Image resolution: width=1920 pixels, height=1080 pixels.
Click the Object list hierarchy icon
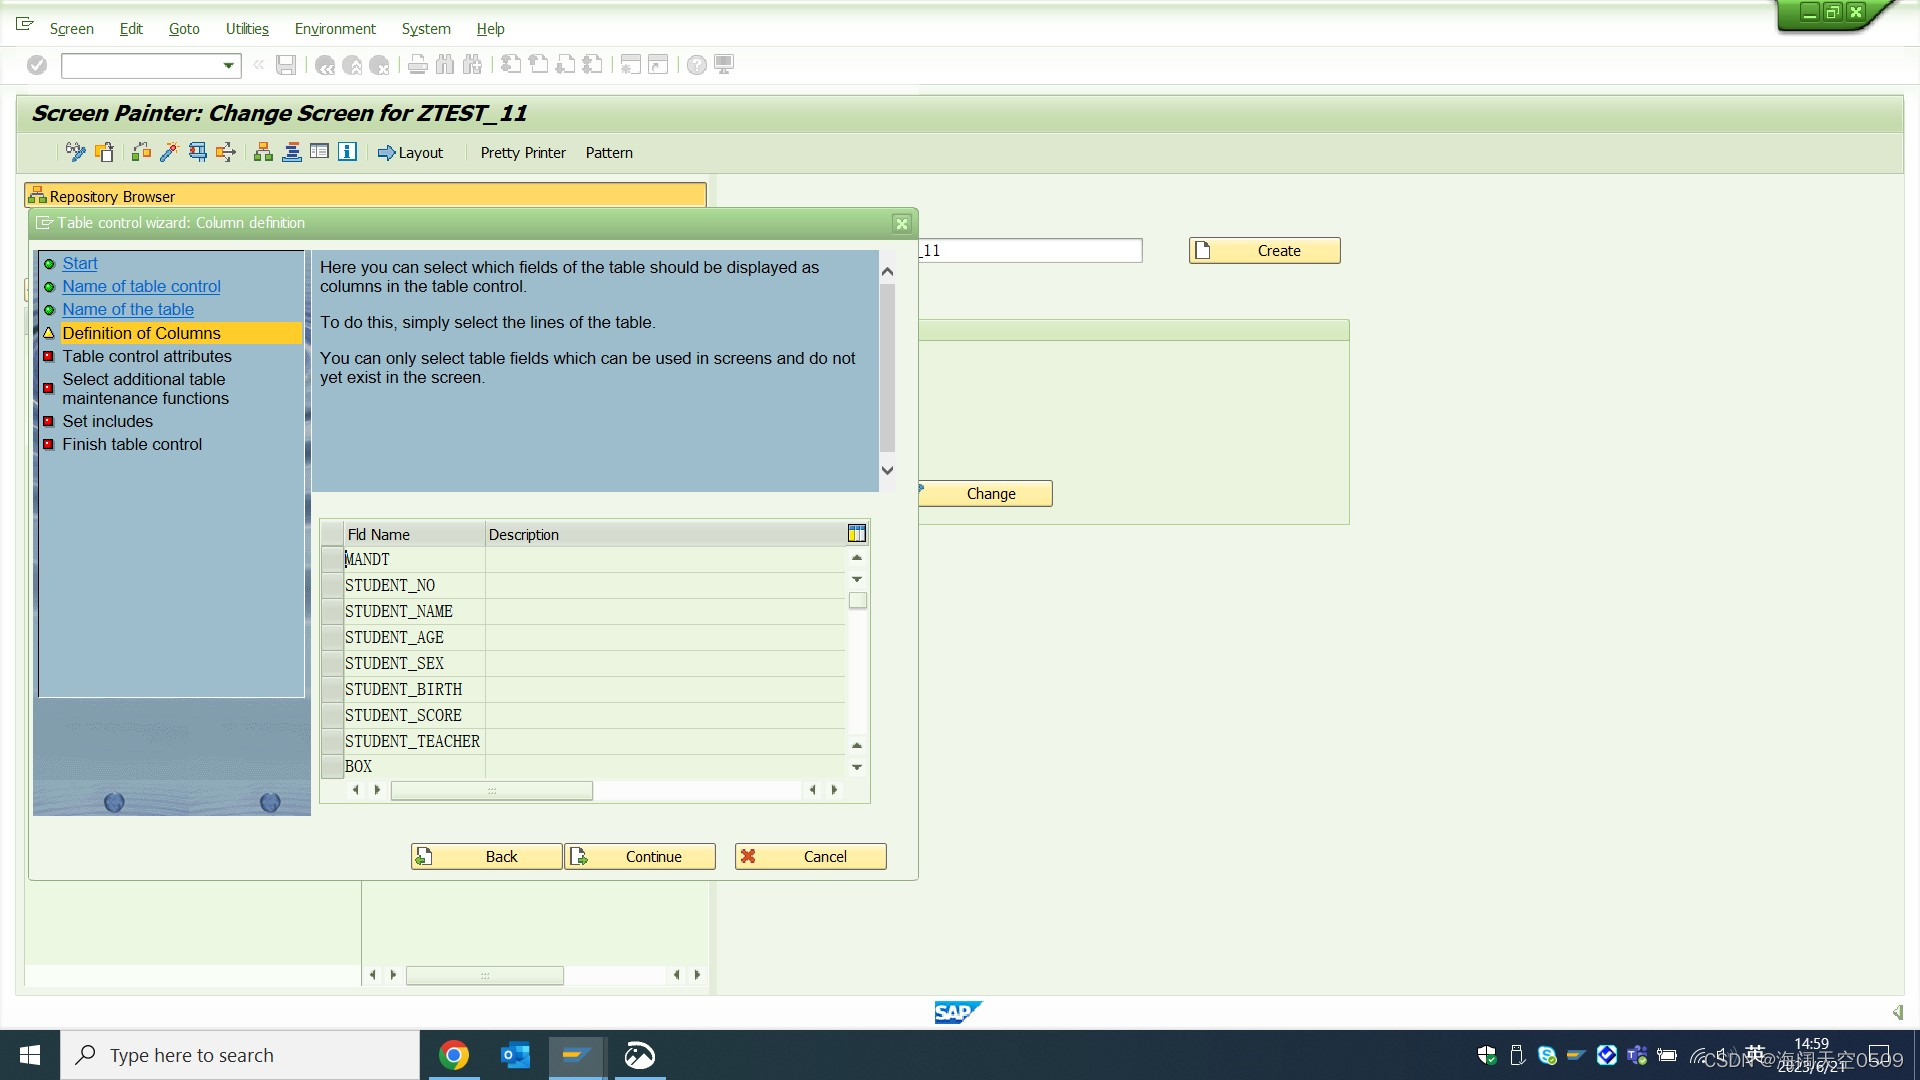(x=263, y=152)
